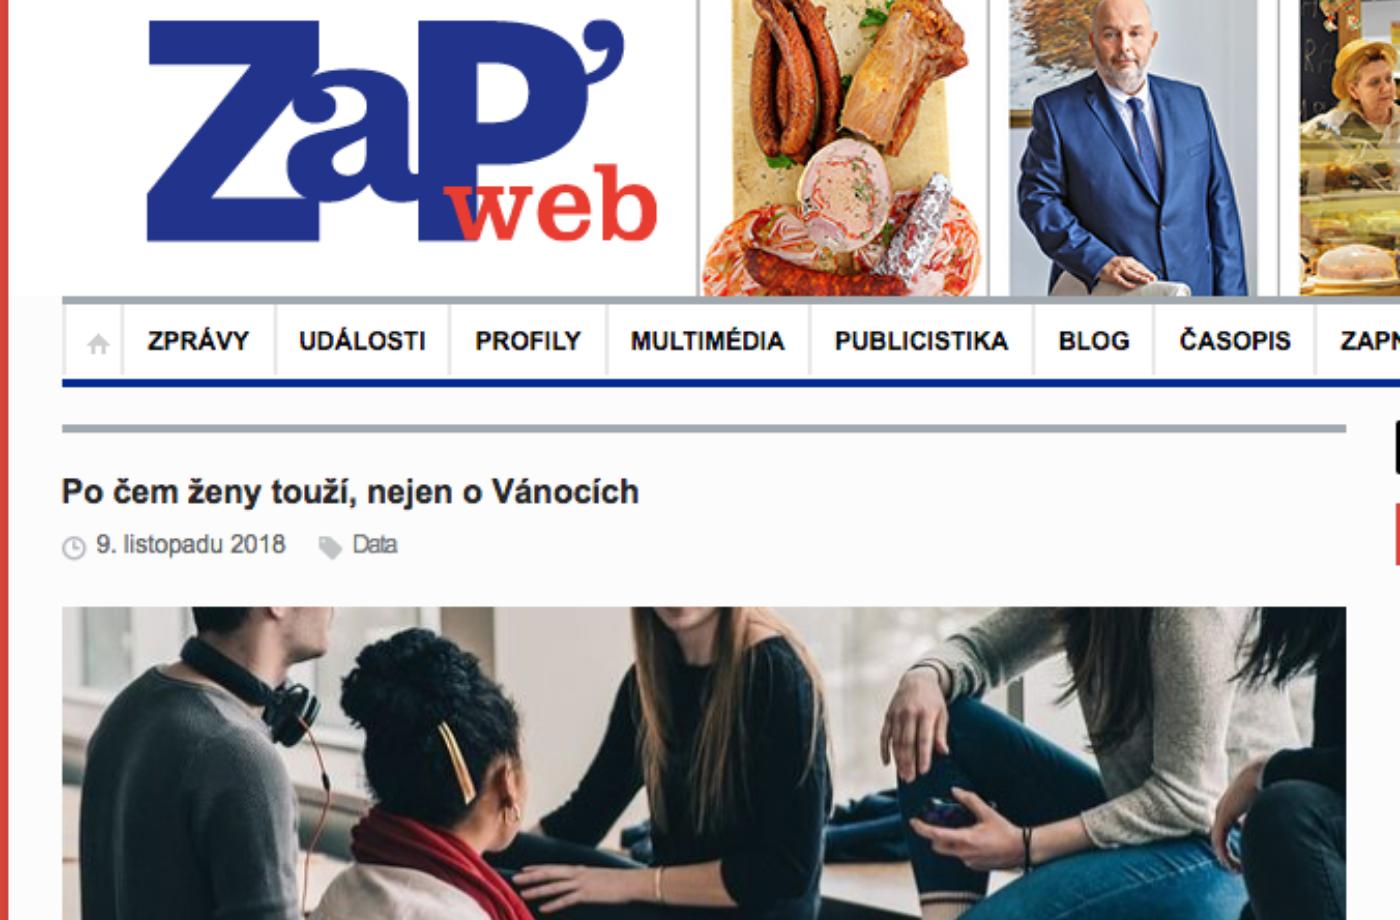Open the BLOG section
Image resolution: width=1400 pixels, height=920 pixels.
1094,341
